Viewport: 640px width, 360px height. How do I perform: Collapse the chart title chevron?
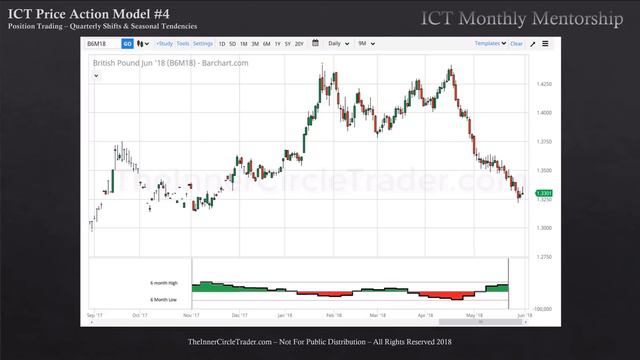[96, 76]
